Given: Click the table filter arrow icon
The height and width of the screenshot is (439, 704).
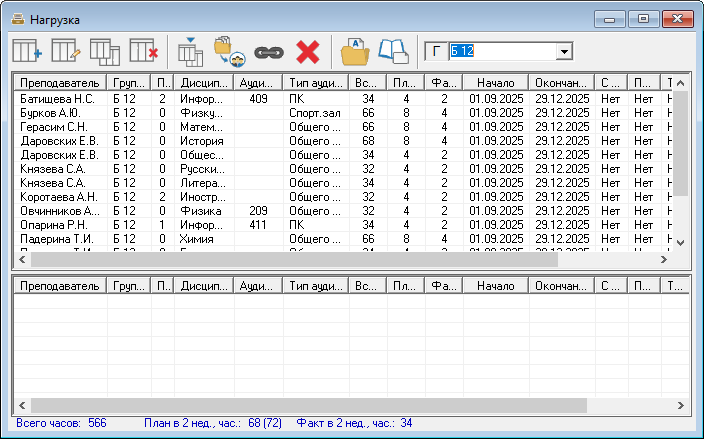Looking at the screenshot, I should [x=189, y=51].
